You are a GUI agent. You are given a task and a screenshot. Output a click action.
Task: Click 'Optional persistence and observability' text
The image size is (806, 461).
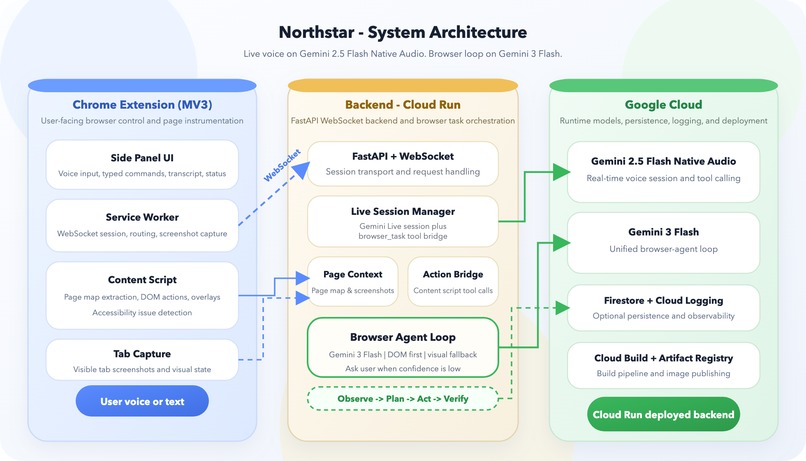663,316
